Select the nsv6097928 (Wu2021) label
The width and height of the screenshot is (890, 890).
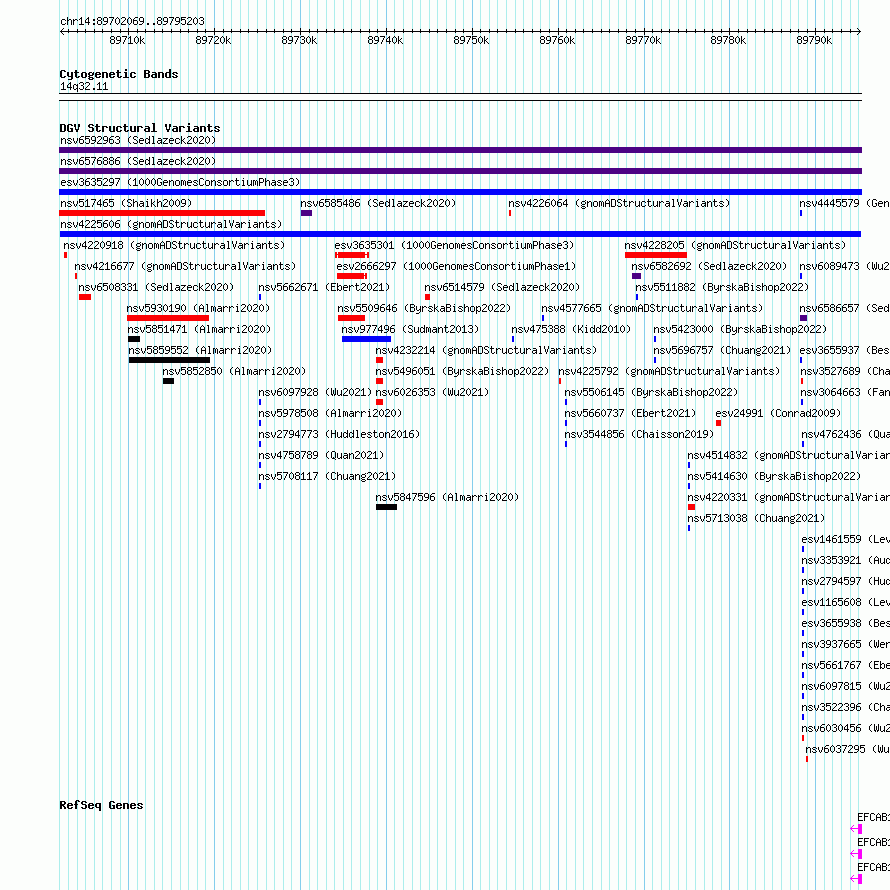315,392
